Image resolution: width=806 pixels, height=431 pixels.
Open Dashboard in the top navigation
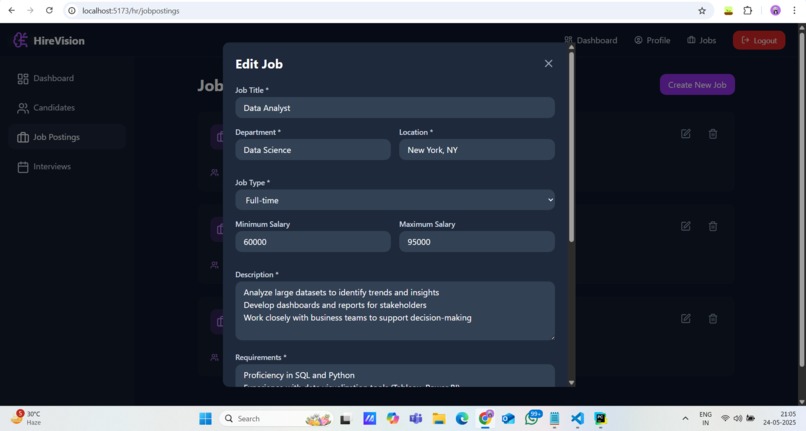[x=591, y=40]
